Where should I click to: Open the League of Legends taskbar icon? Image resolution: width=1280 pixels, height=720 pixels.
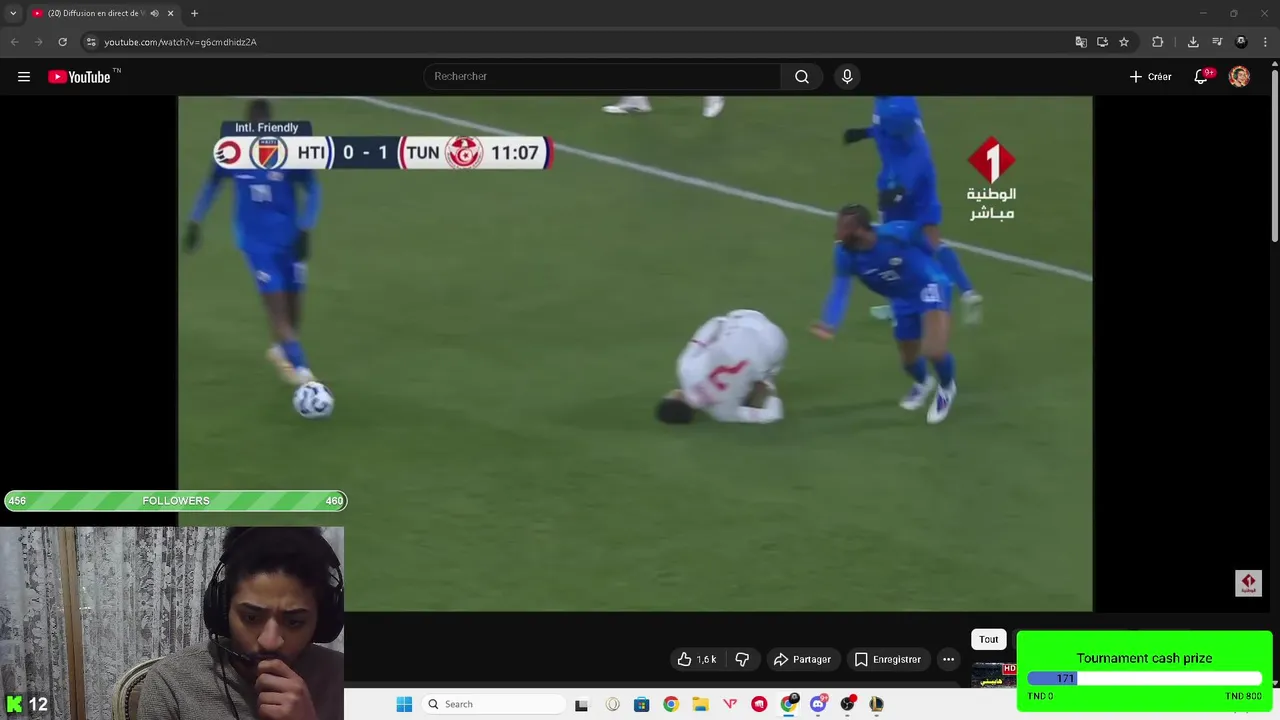(876, 704)
